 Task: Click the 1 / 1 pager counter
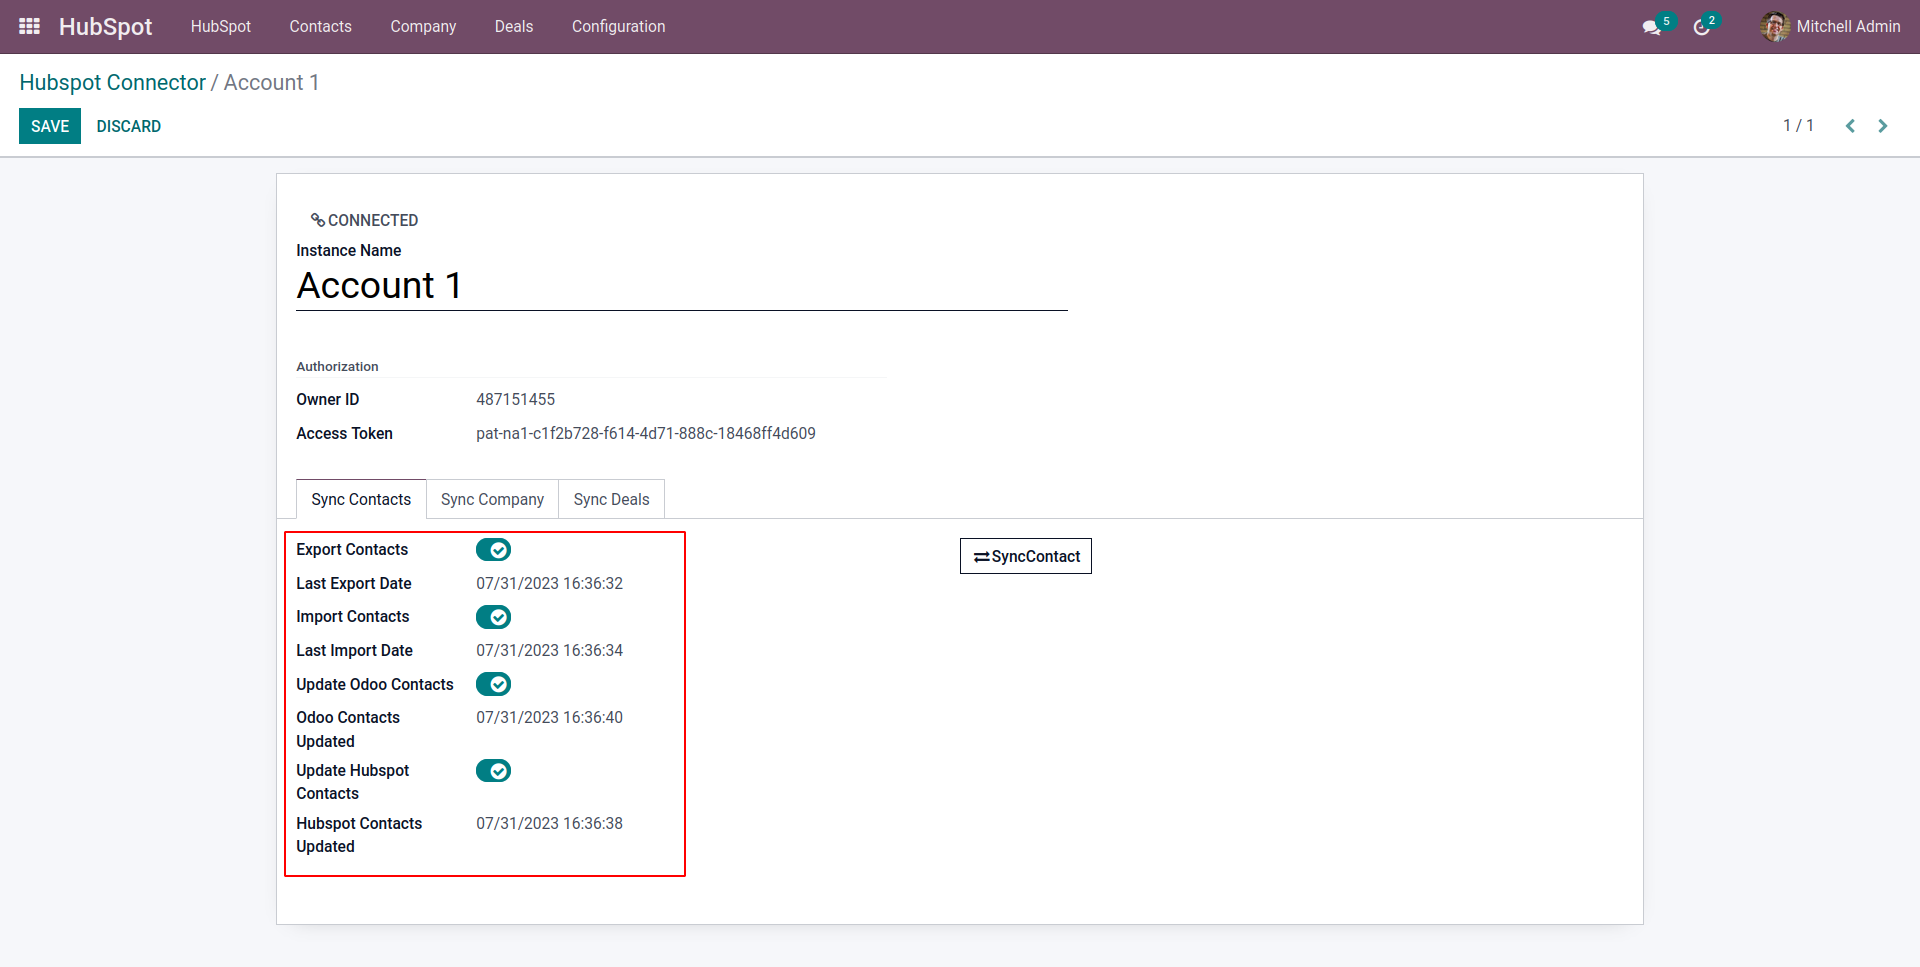pyautogui.click(x=1798, y=126)
